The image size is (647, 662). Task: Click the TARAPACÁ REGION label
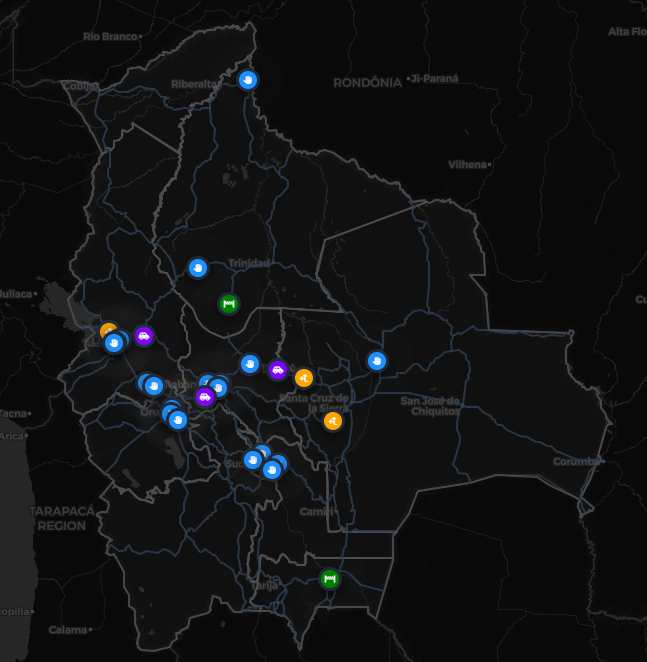click(x=62, y=518)
